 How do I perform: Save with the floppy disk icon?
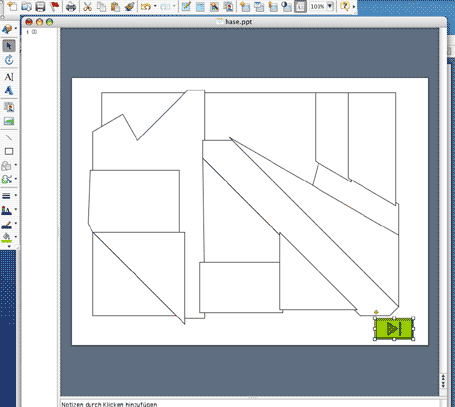(x=40, y=6)
